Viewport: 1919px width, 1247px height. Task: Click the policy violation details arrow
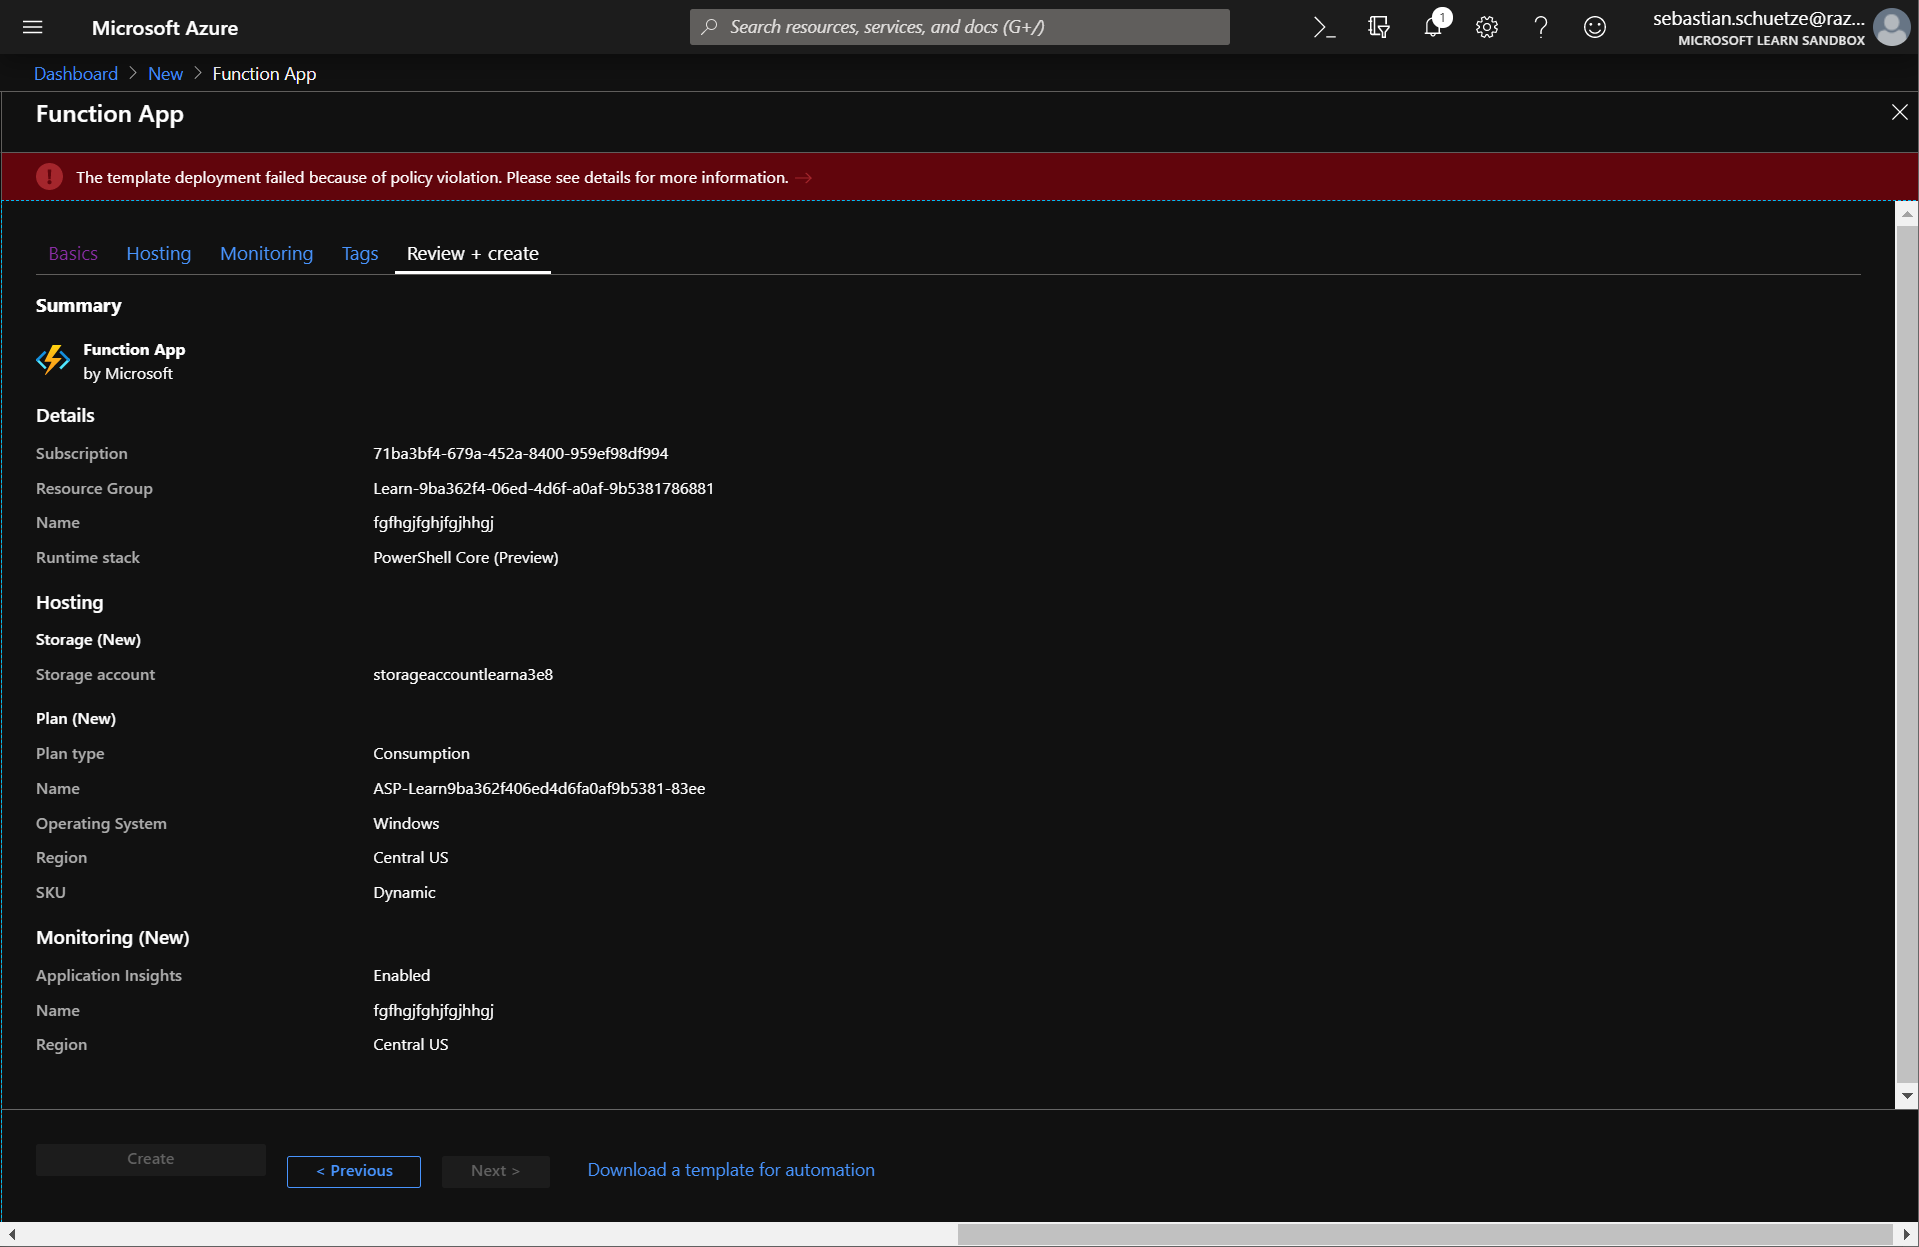804,178
